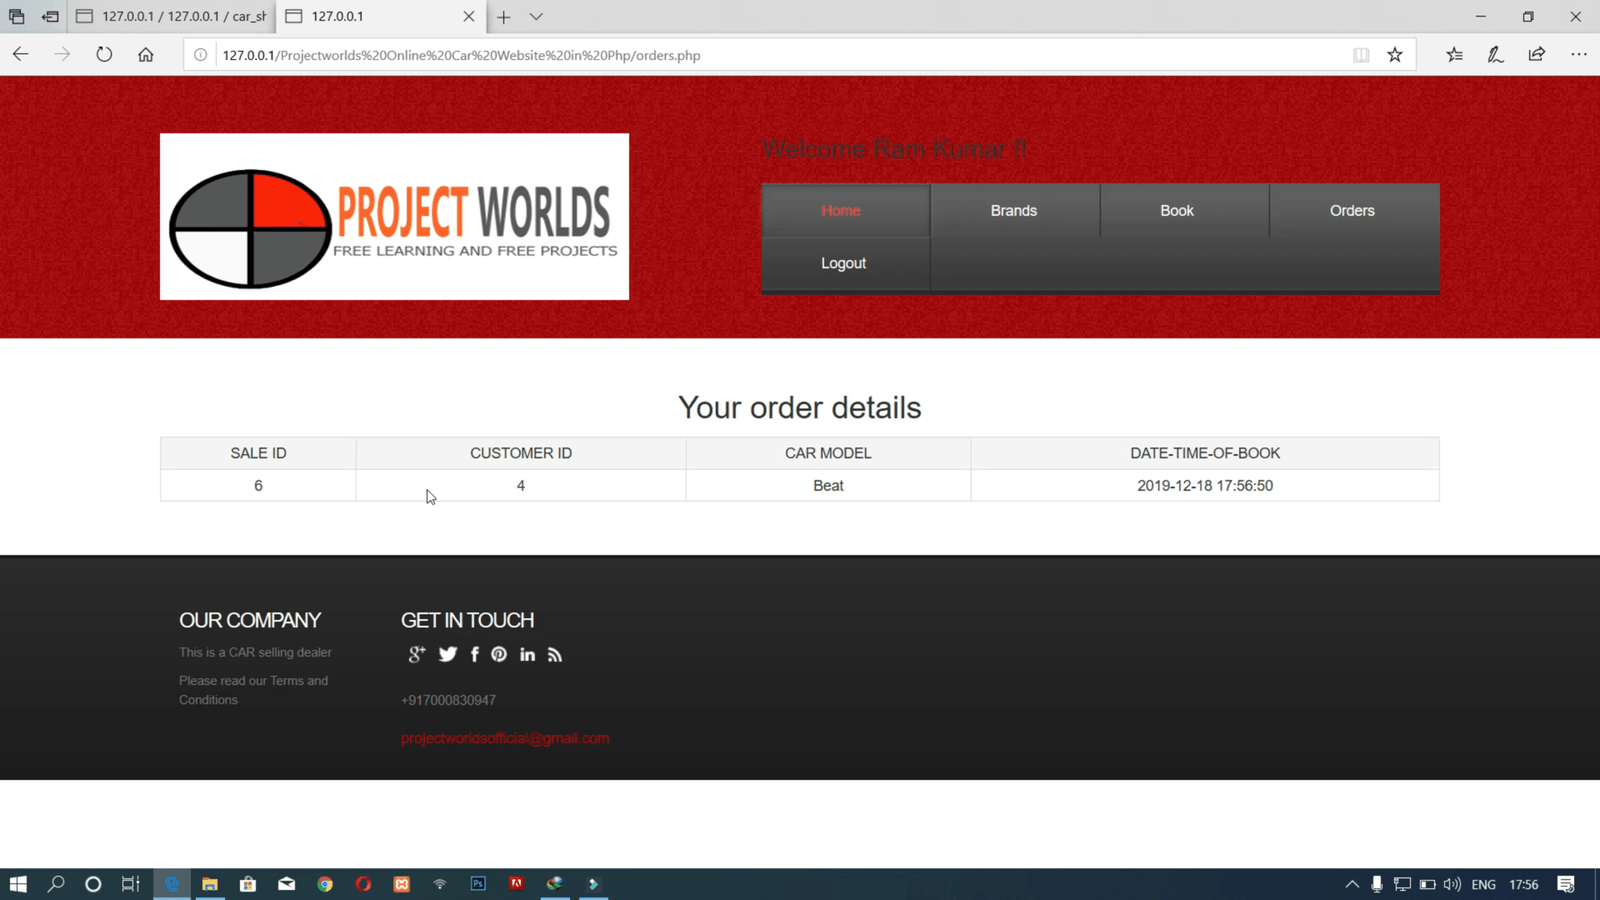
Task: Open the RSS feed icon
Action: tap(555, 654)
